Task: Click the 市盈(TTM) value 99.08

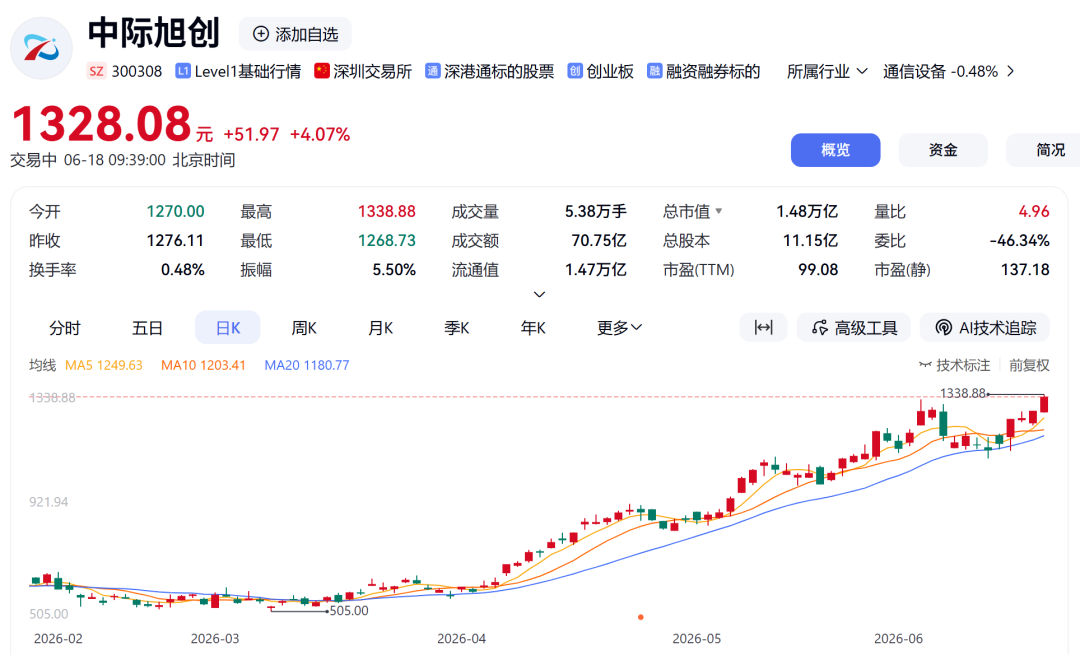Action: 818,269
